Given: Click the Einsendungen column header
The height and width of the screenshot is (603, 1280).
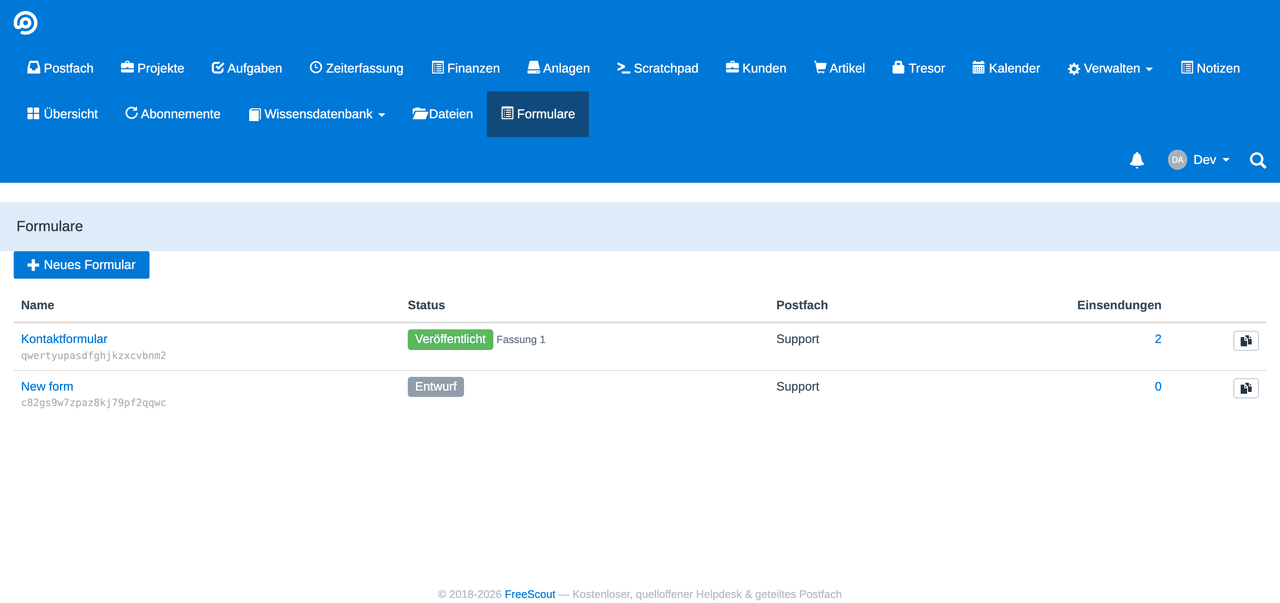Looking at the screenshot, I should (1119, 305).
